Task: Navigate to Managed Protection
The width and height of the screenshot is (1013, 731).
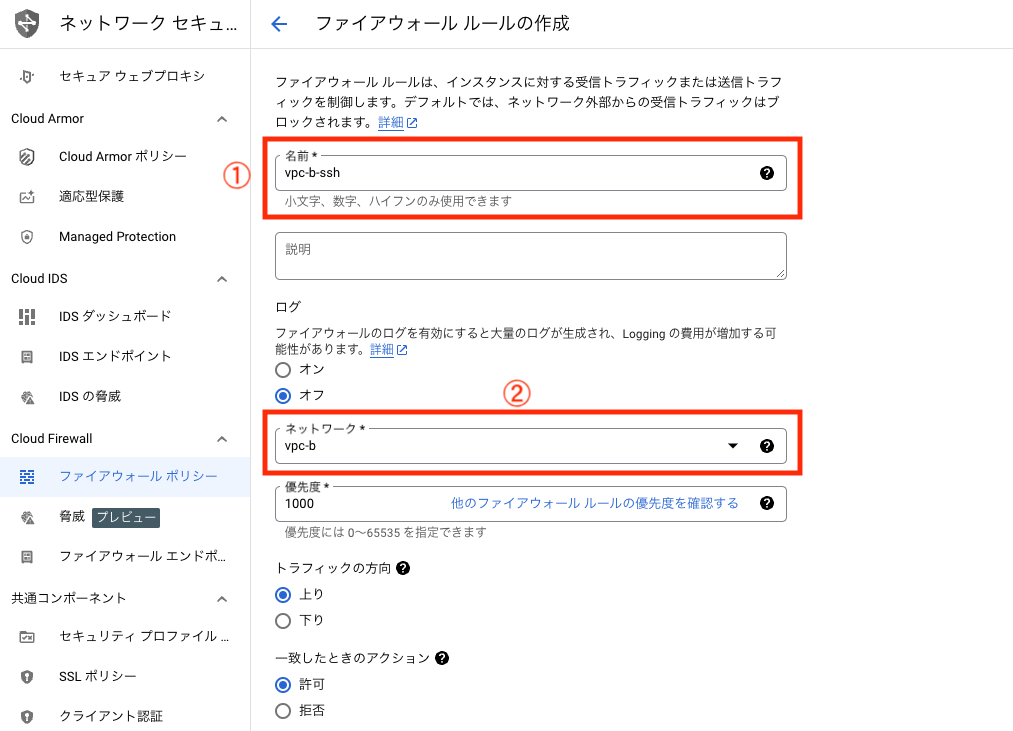Action: (118, 237)
